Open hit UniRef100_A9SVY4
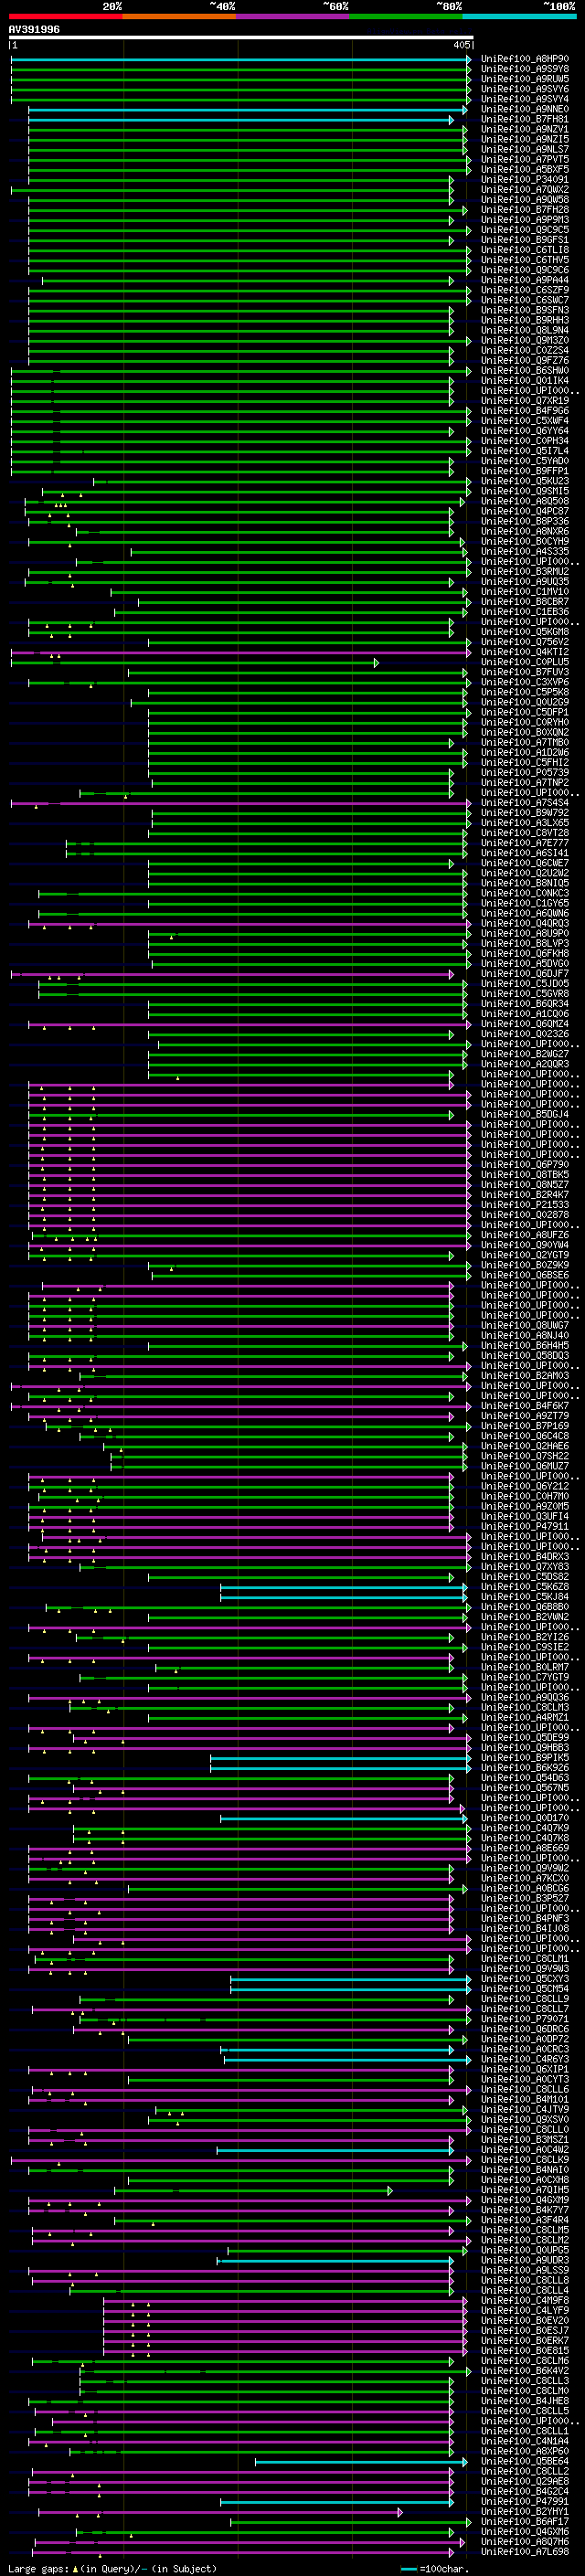The height and width of the screenshot is (2576, 585). coord(524,100)
